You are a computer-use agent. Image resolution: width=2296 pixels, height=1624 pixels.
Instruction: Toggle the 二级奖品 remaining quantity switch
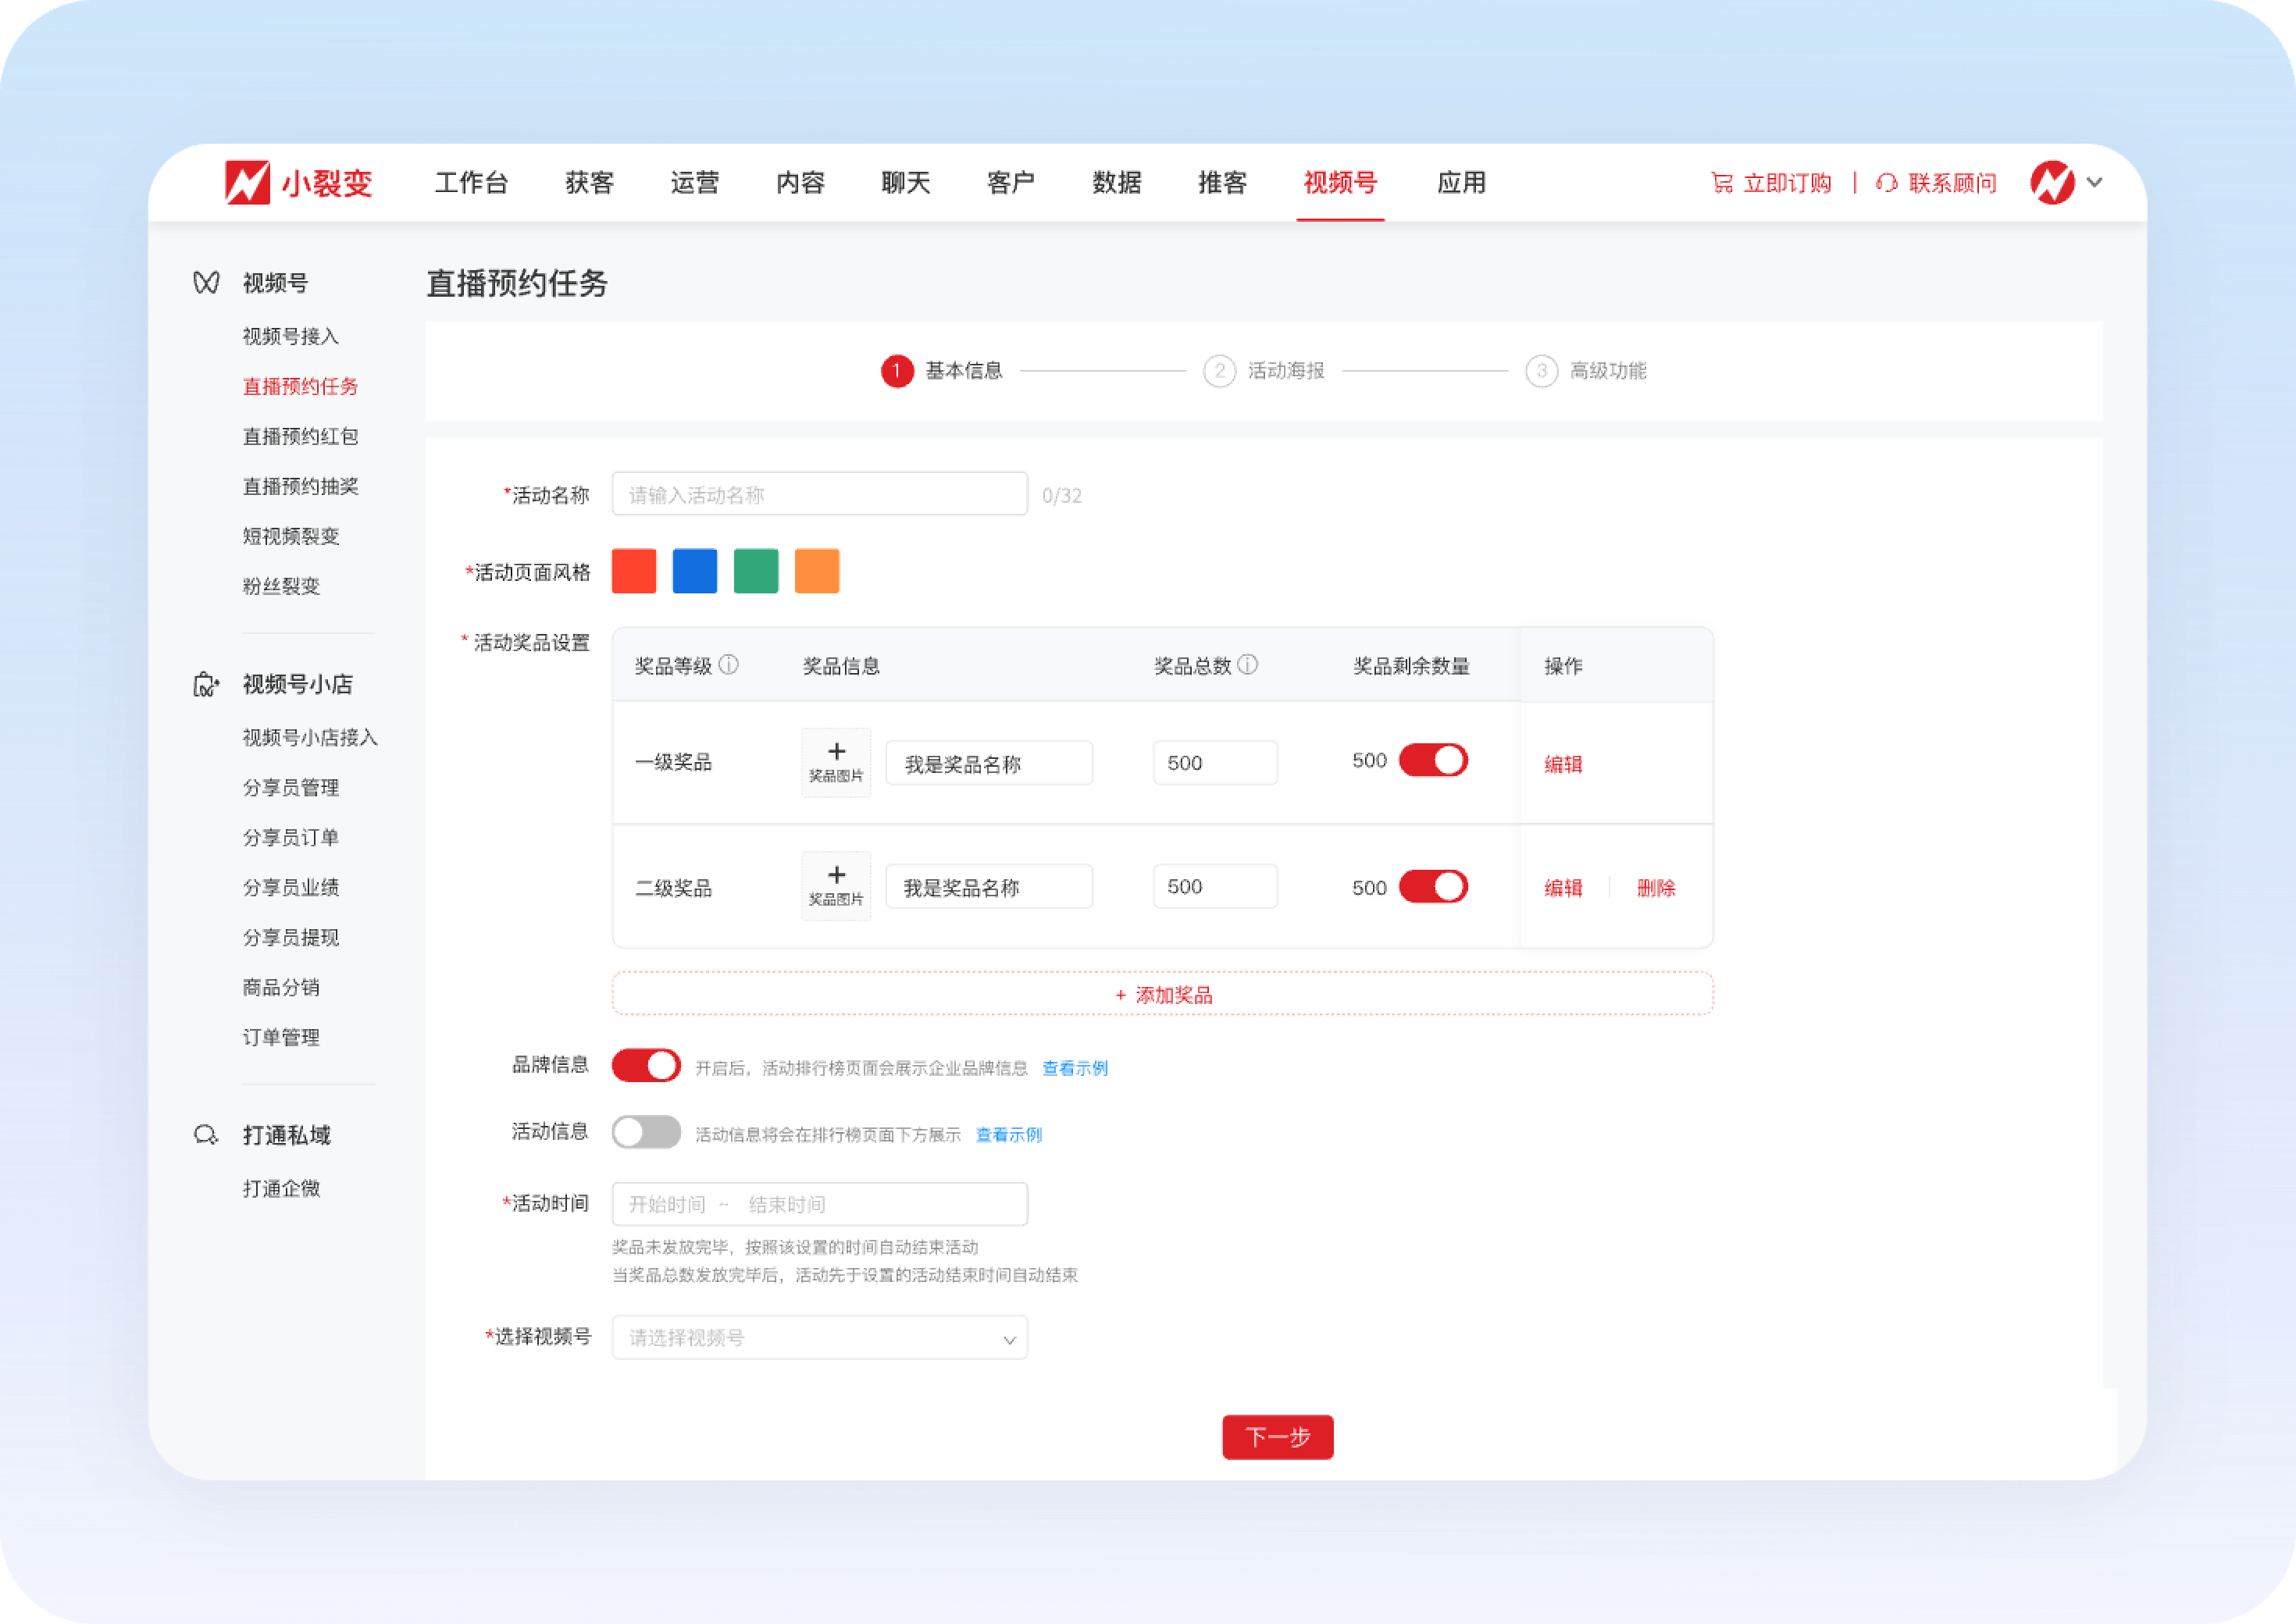coord(1432,887)
